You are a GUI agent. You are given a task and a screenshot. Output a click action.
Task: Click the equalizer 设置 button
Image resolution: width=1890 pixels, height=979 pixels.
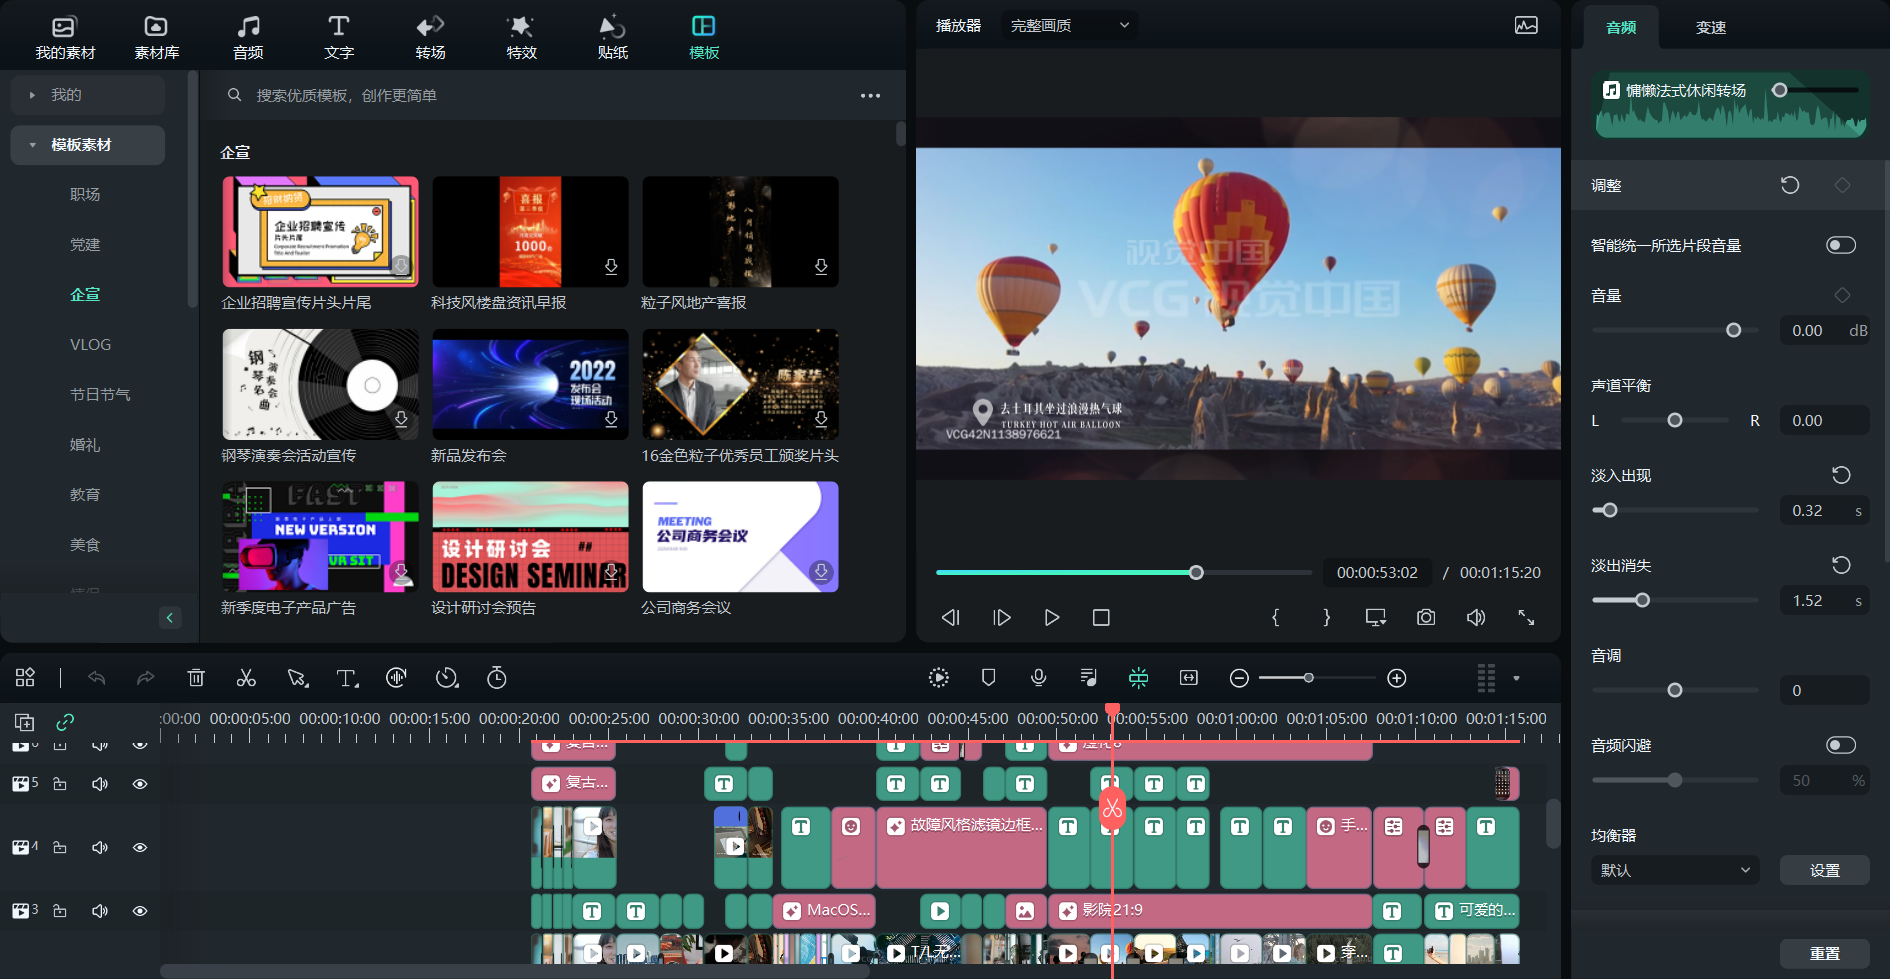(1824, 870)
